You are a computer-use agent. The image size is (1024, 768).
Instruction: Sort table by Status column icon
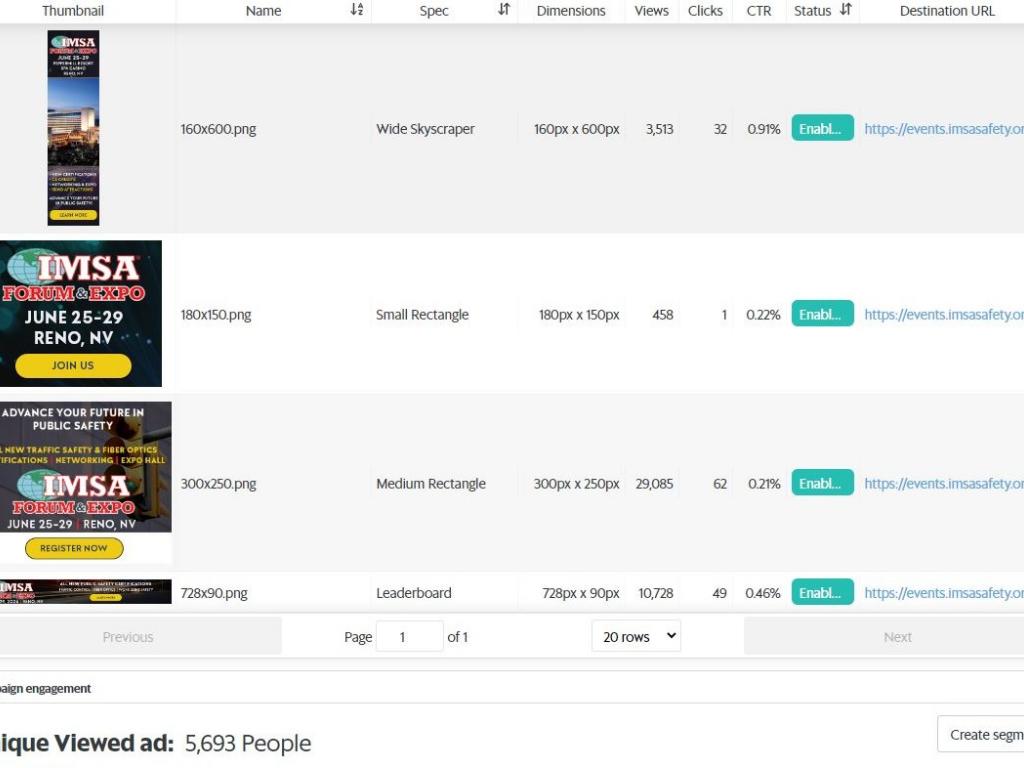(x=846, y=10)
